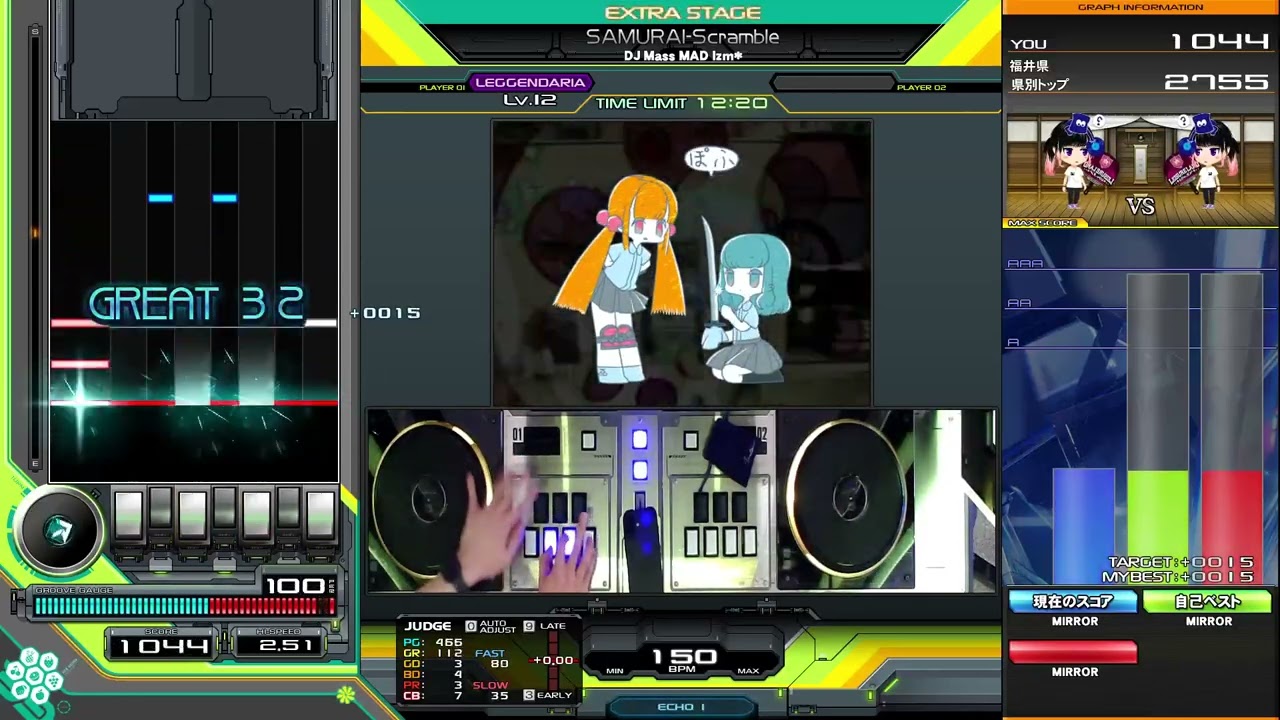
Task: Select the 現在のスコア button
Action: (x=1073, y=601)
